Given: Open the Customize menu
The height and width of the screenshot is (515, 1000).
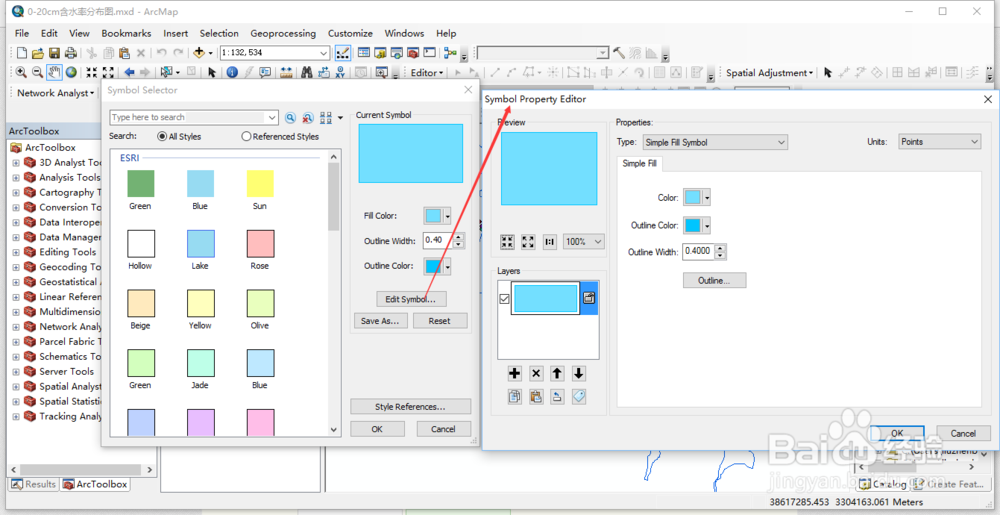Looking at the screenshot, I should 350,33.
